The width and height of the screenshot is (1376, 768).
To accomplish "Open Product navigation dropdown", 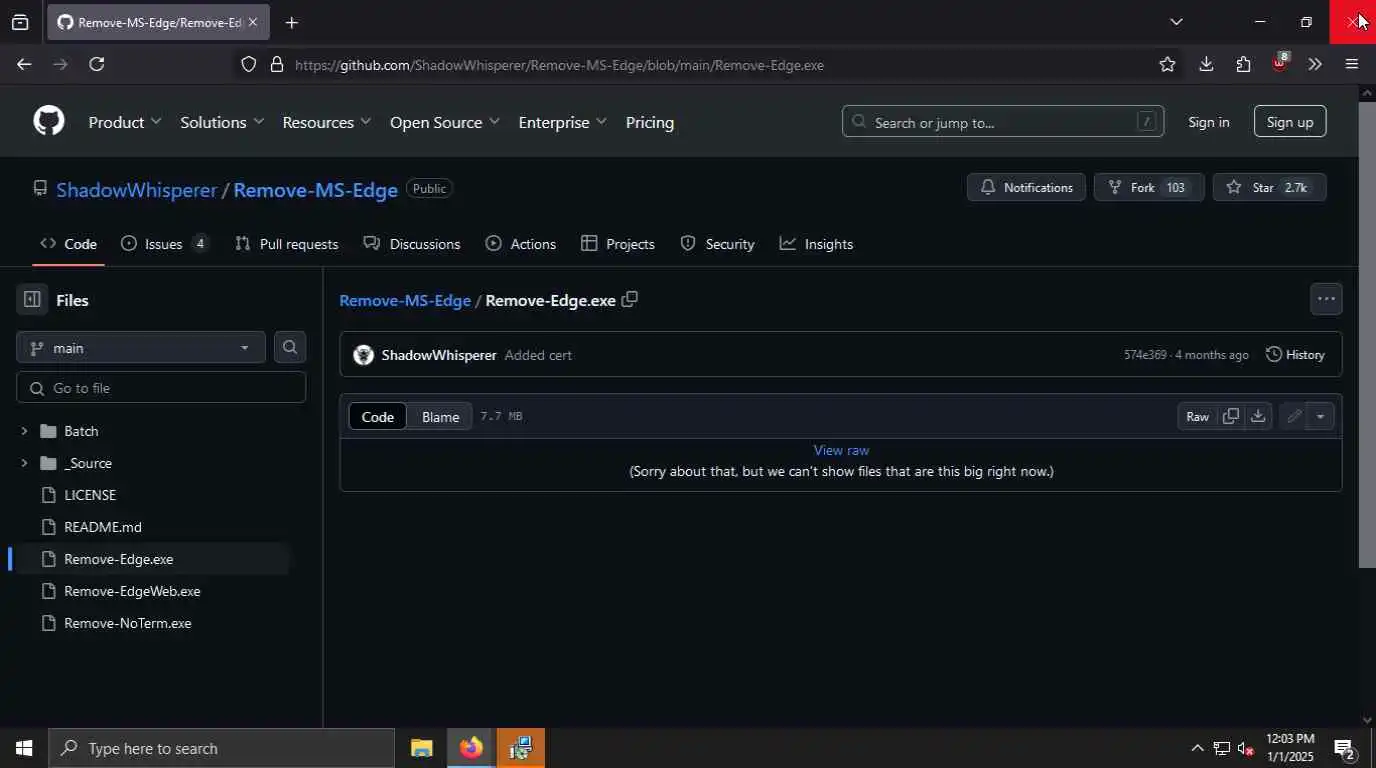I will pos(125,122).
